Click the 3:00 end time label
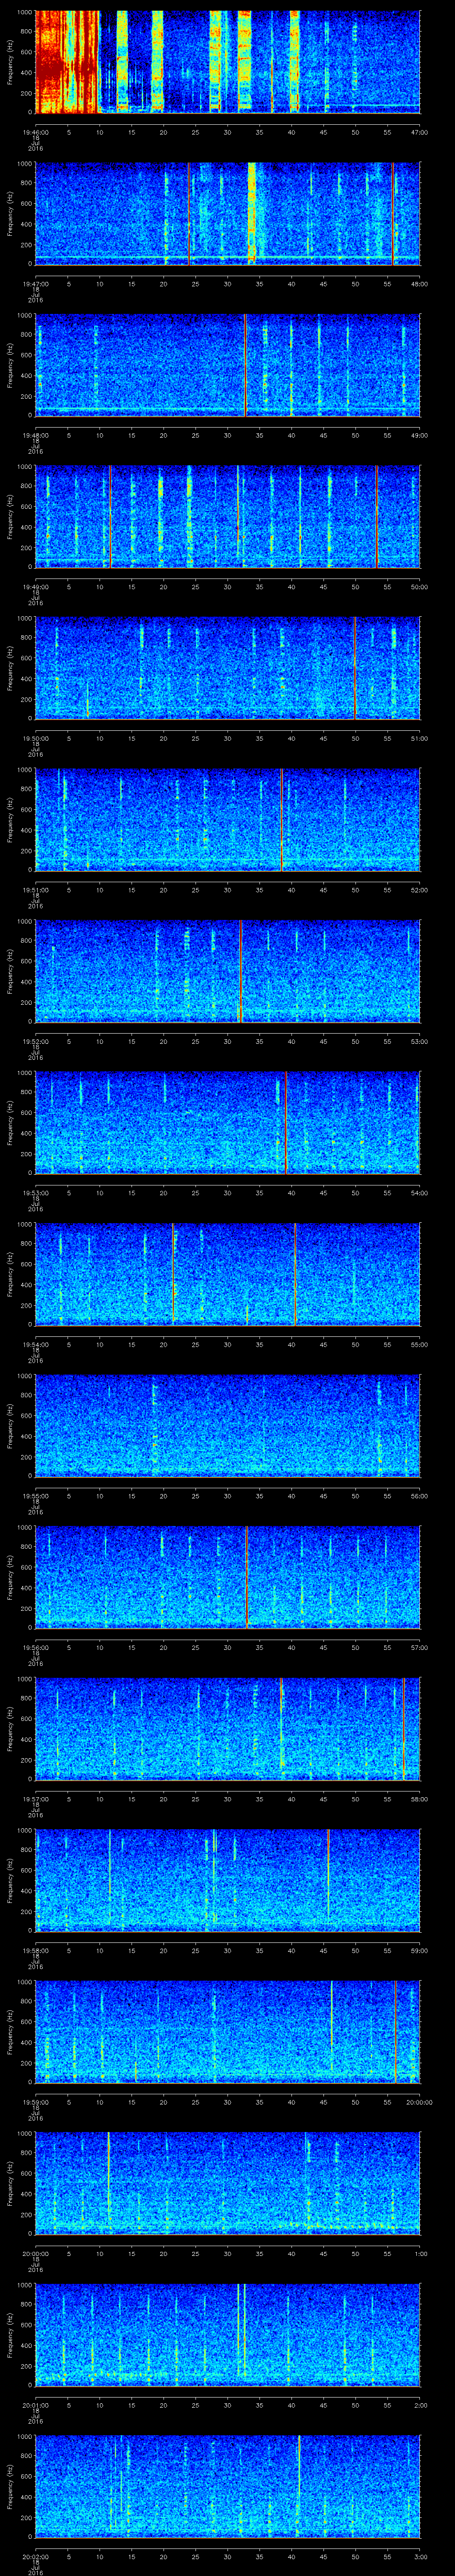The image size is (455, 2576). click(420, 2556)
